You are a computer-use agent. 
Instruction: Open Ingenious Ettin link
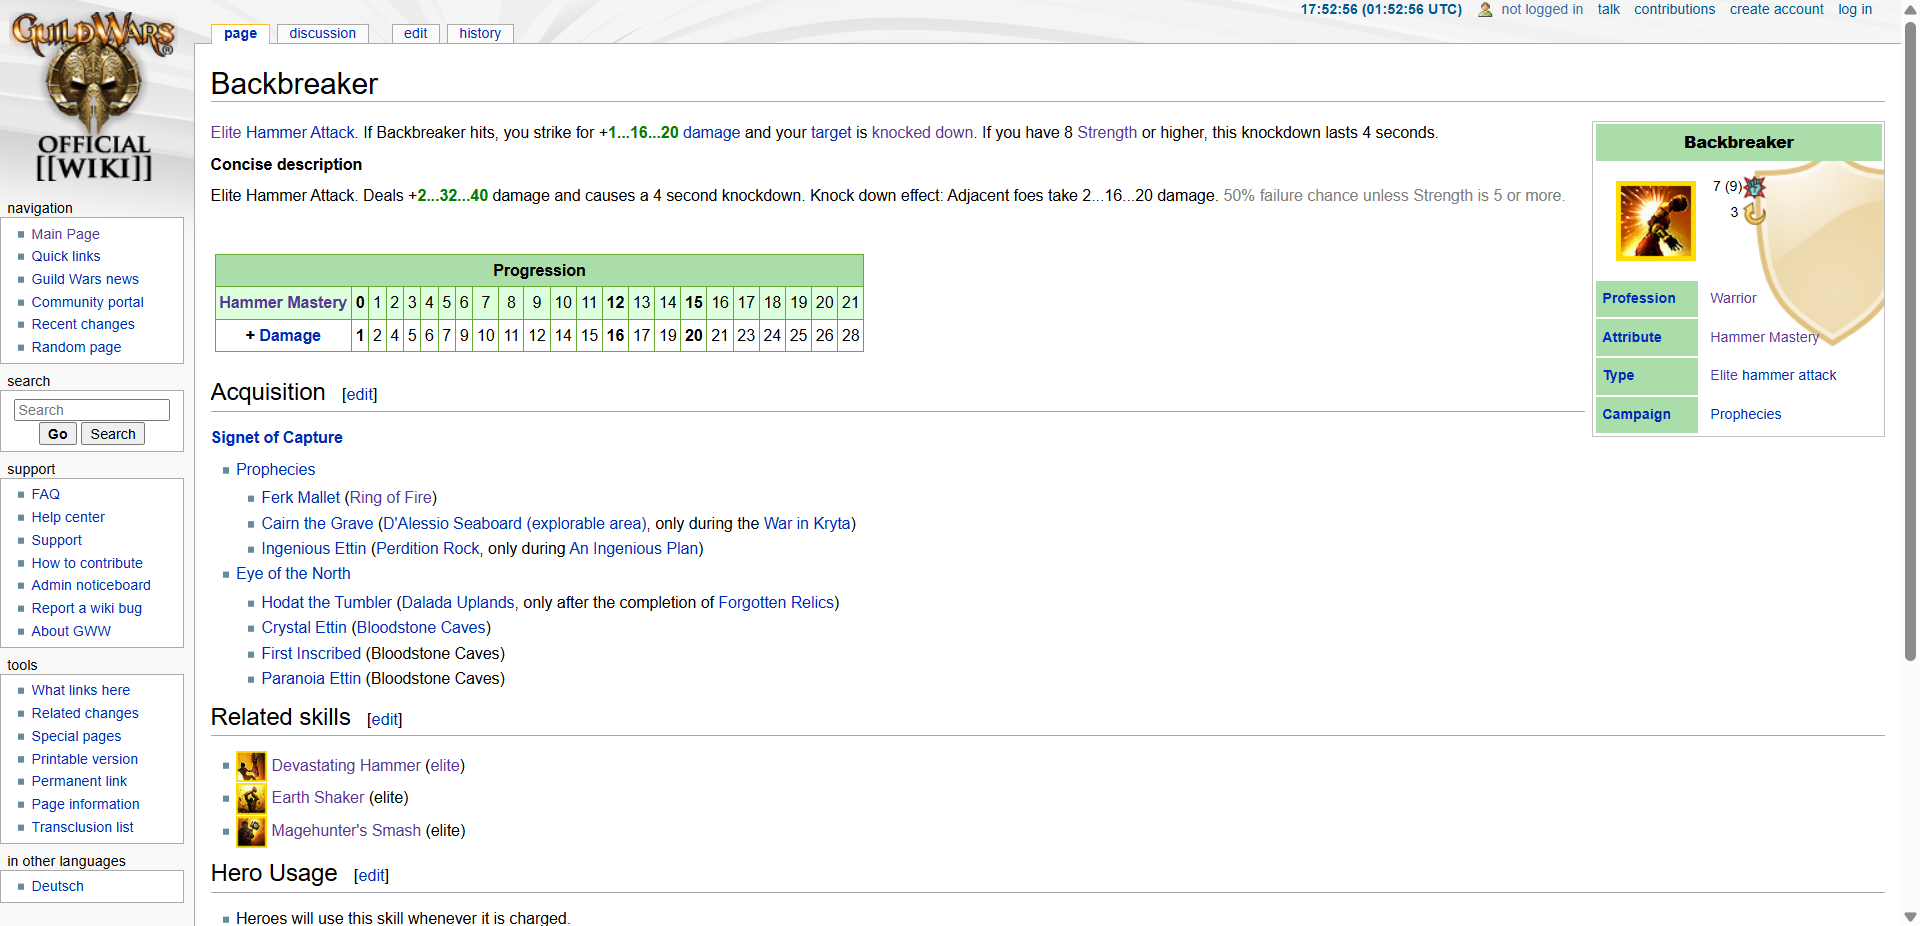[x=314, y=548]
